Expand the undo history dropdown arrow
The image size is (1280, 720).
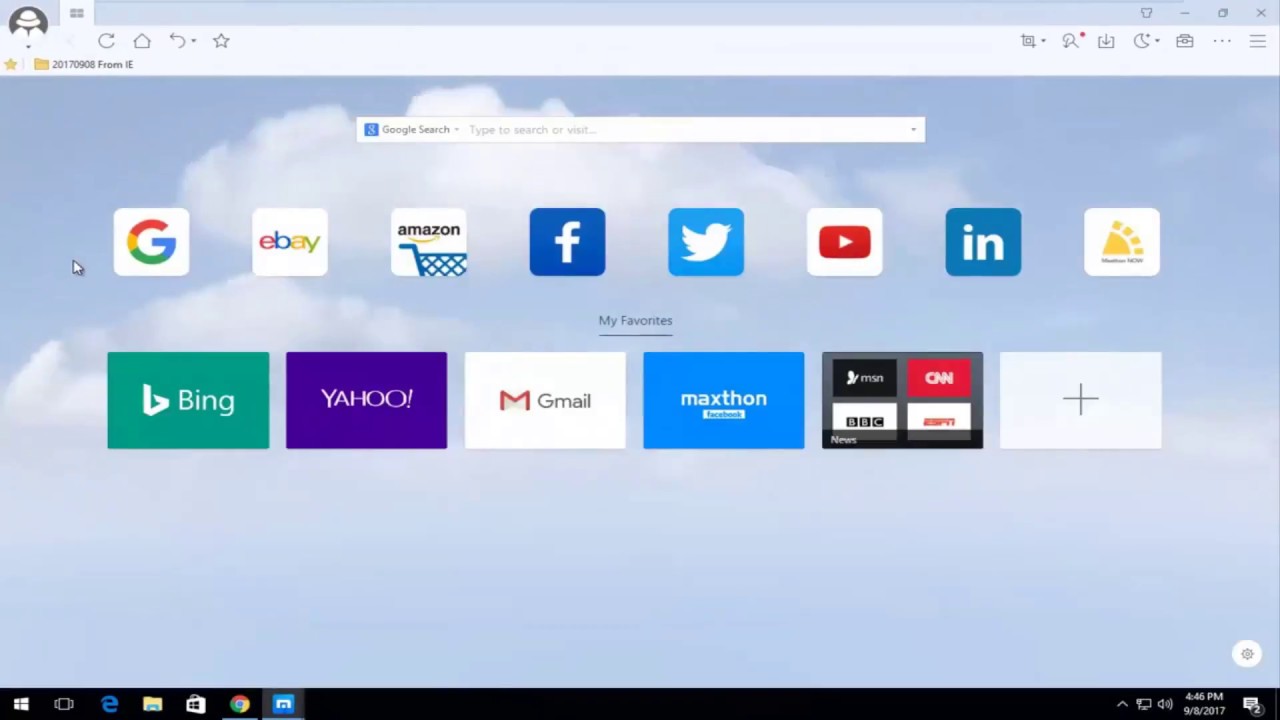tap(193, 41)
